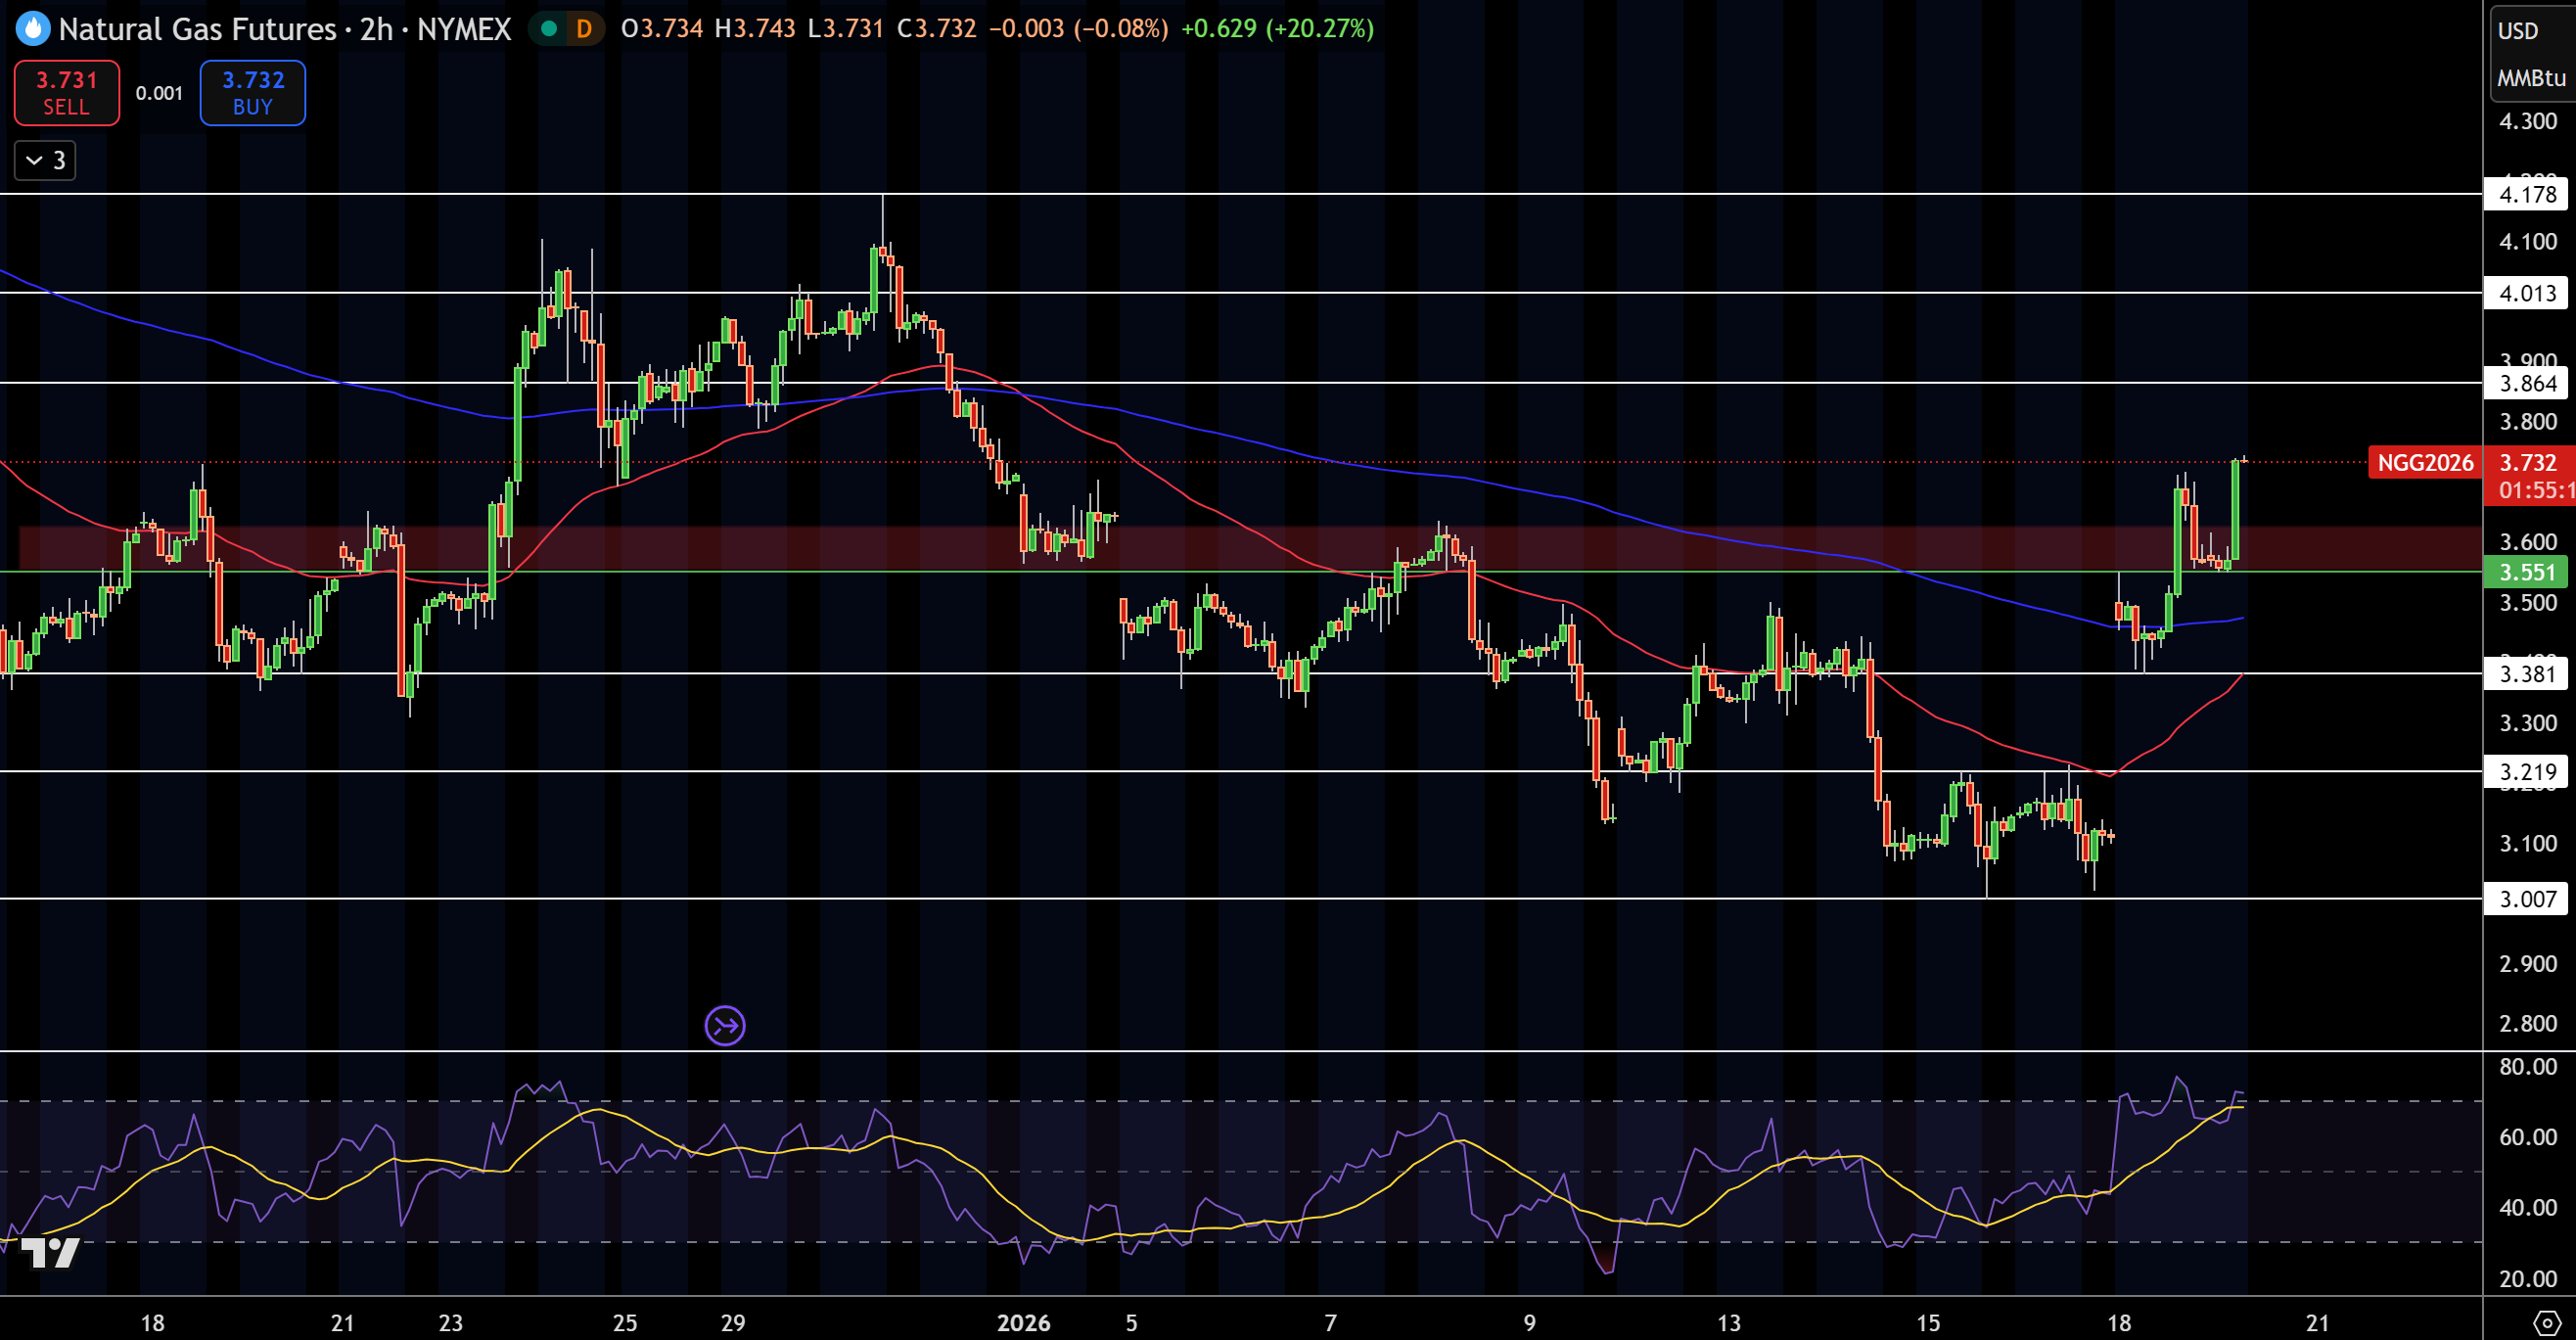Select the 4.178 horizontal line label
Screen dimensions: 2576x1340
pyautogui.click(x=2528, y=194)
